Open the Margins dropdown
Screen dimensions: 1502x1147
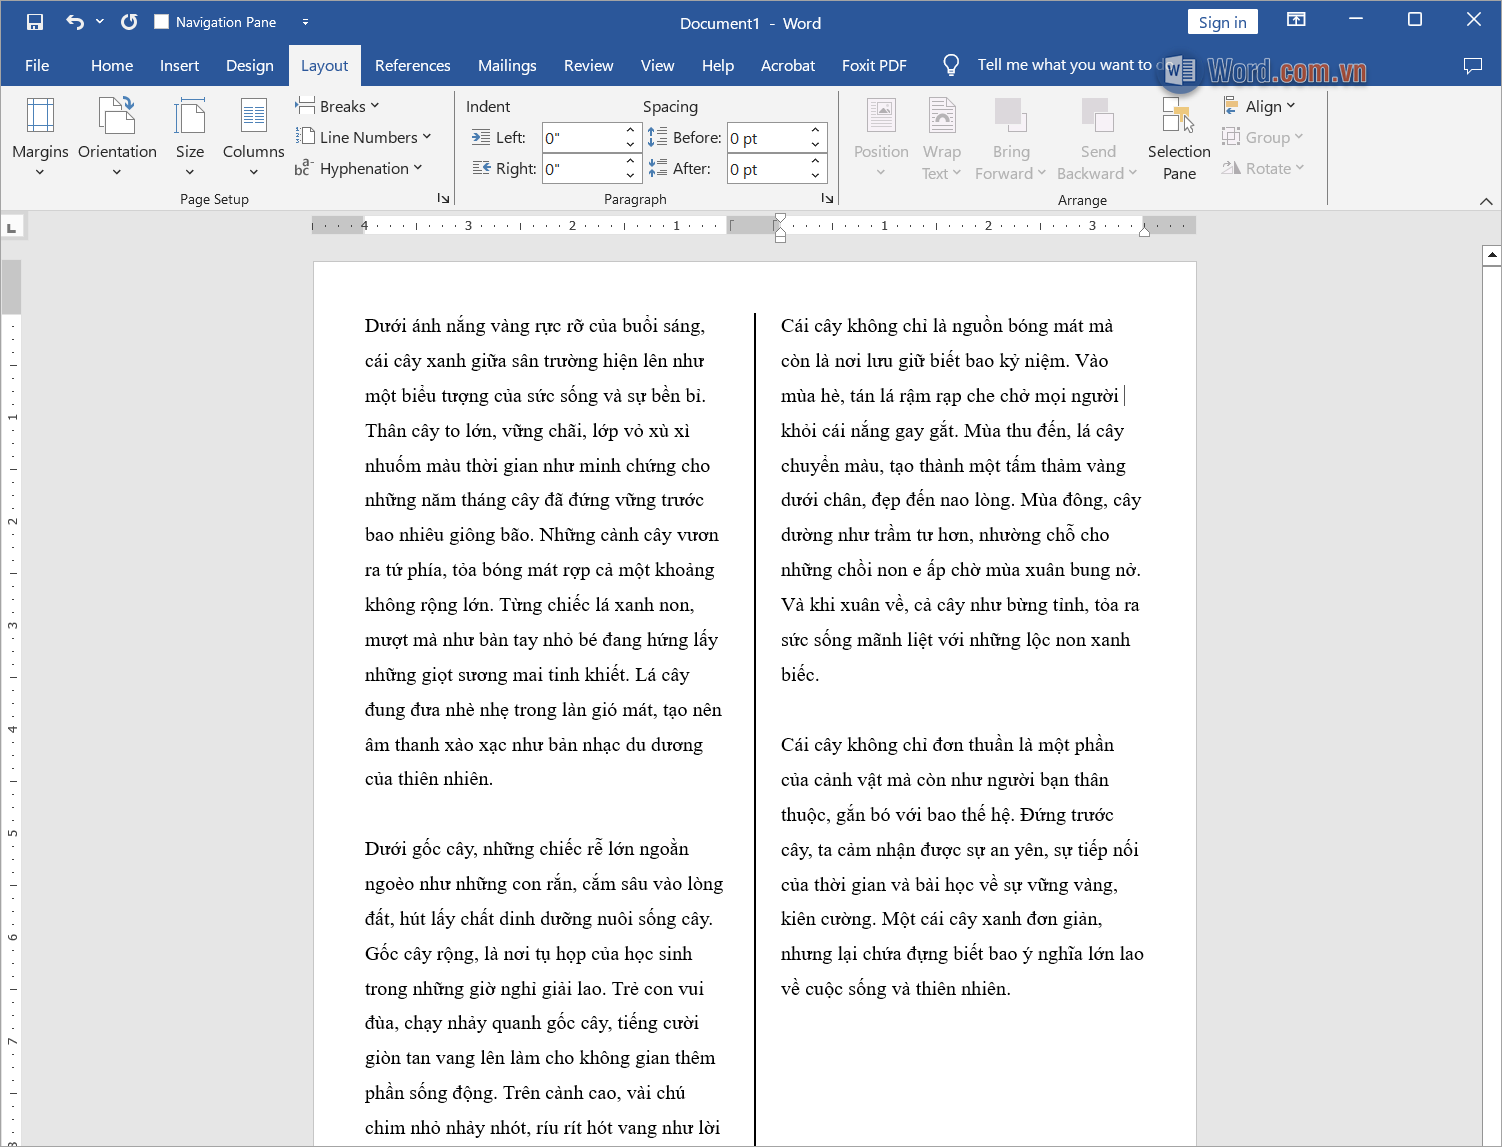[x=40, y=138]
